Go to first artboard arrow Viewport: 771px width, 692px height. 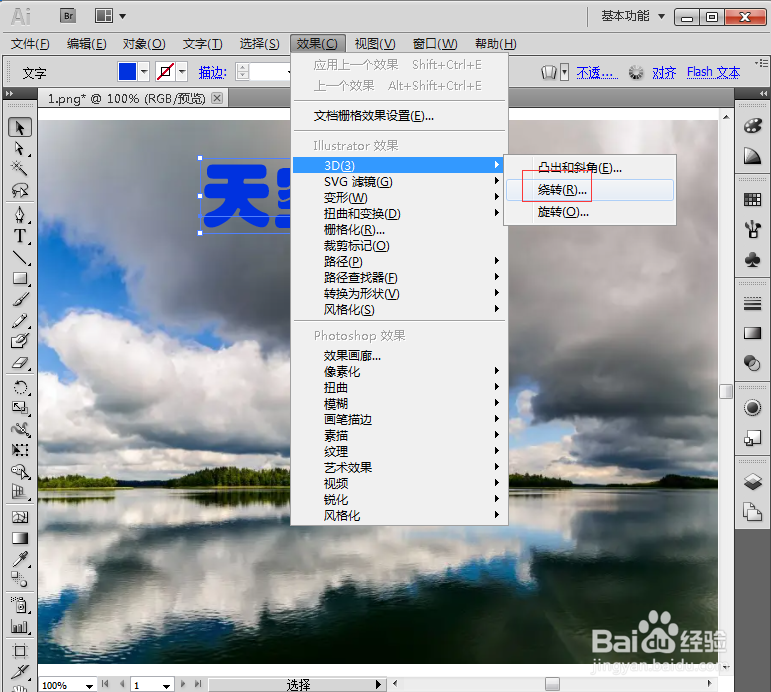click(x=105, y=684)
